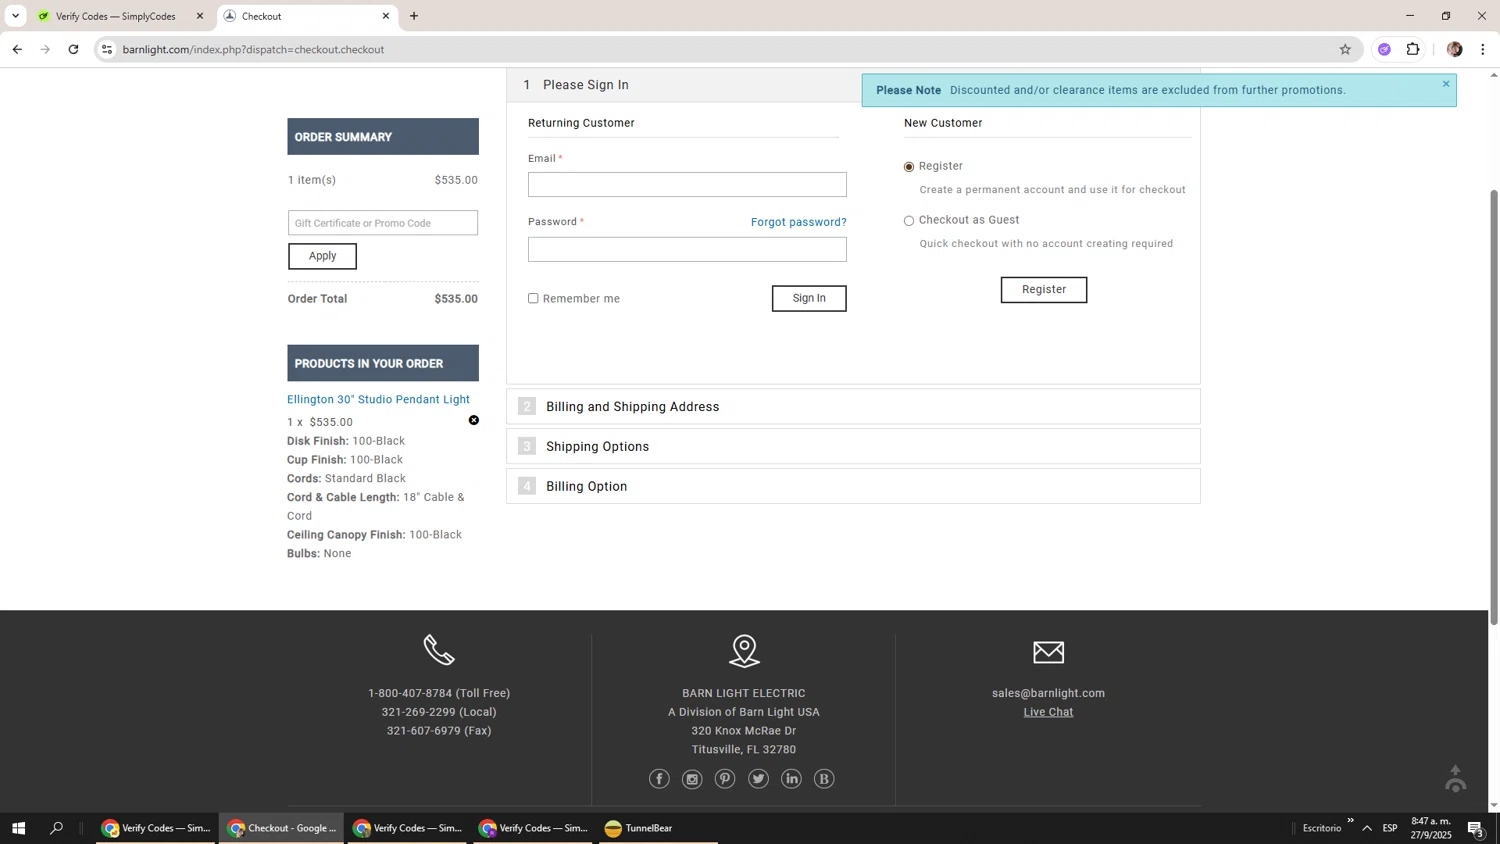Open Barn Light Facebook page icon
1500x844 pixels.
tap(659, 779)
